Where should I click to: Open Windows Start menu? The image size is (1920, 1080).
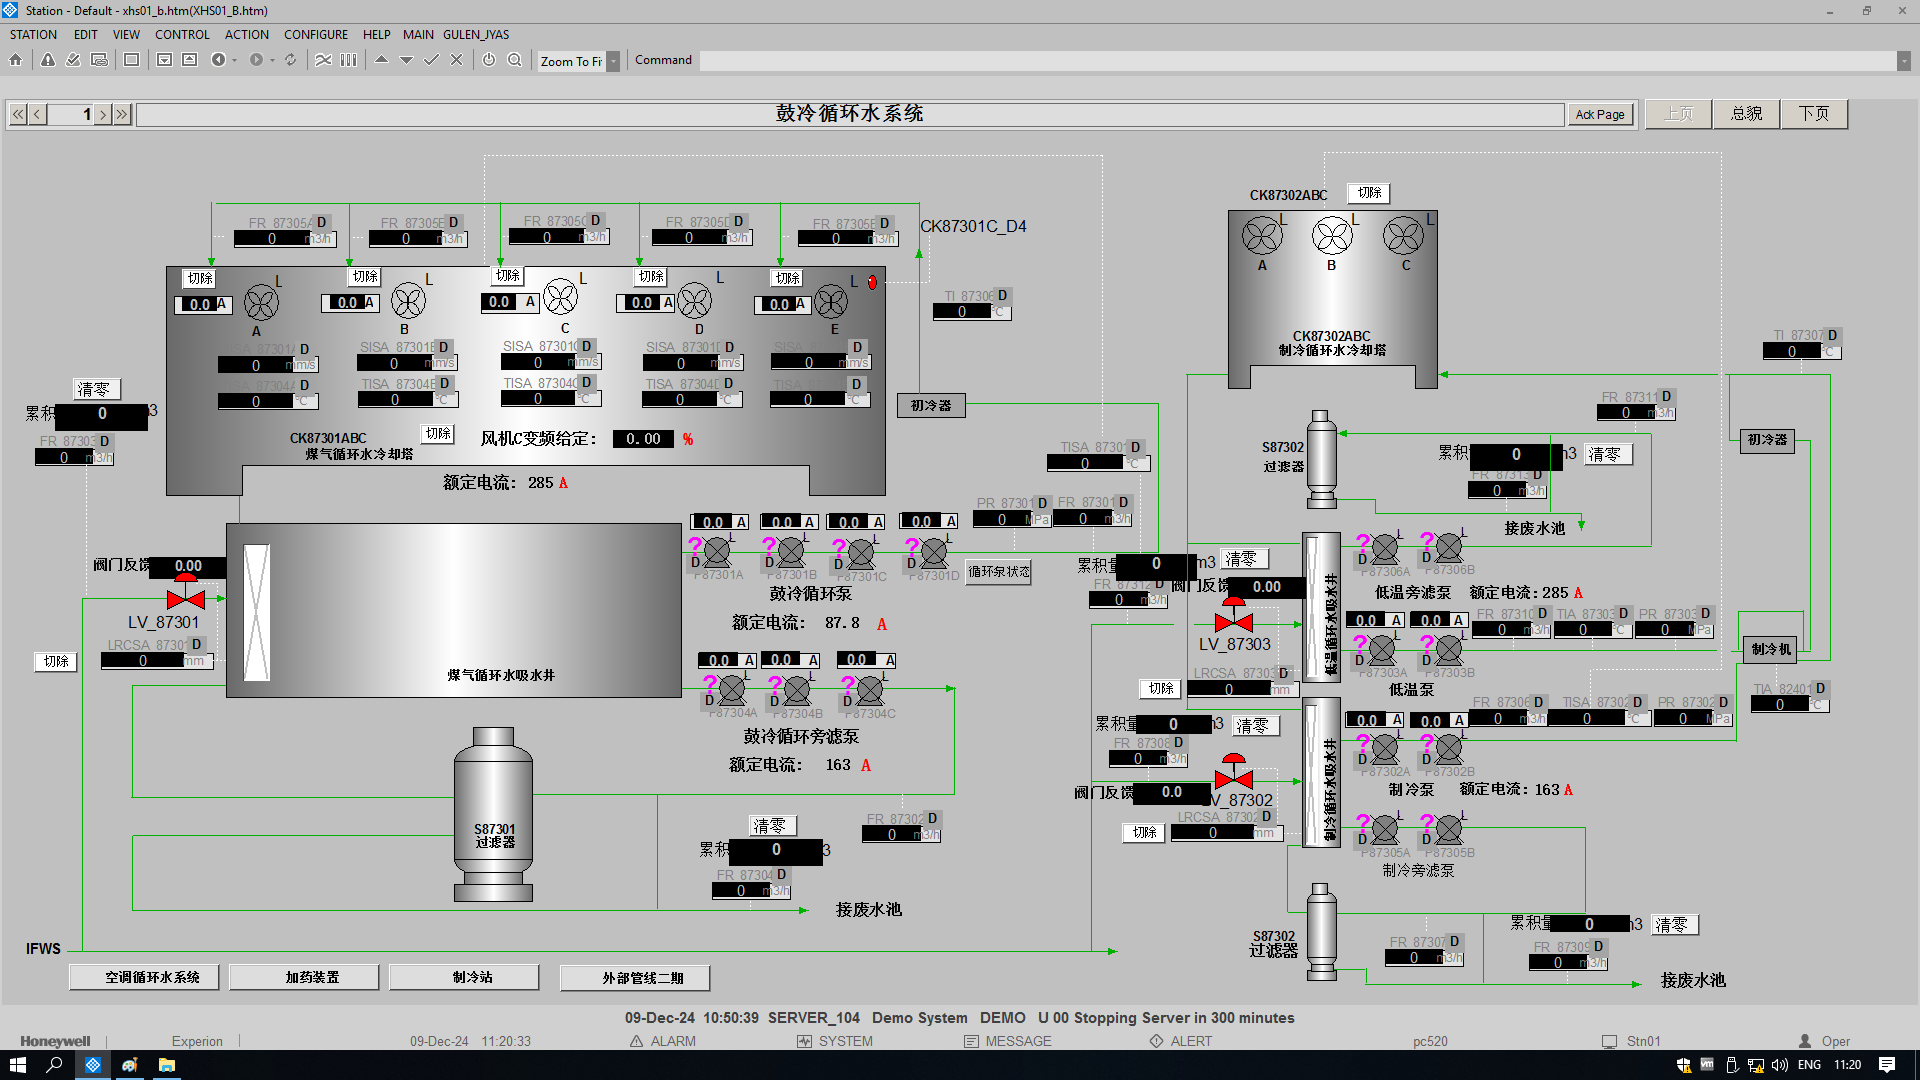pos(18,1065)
